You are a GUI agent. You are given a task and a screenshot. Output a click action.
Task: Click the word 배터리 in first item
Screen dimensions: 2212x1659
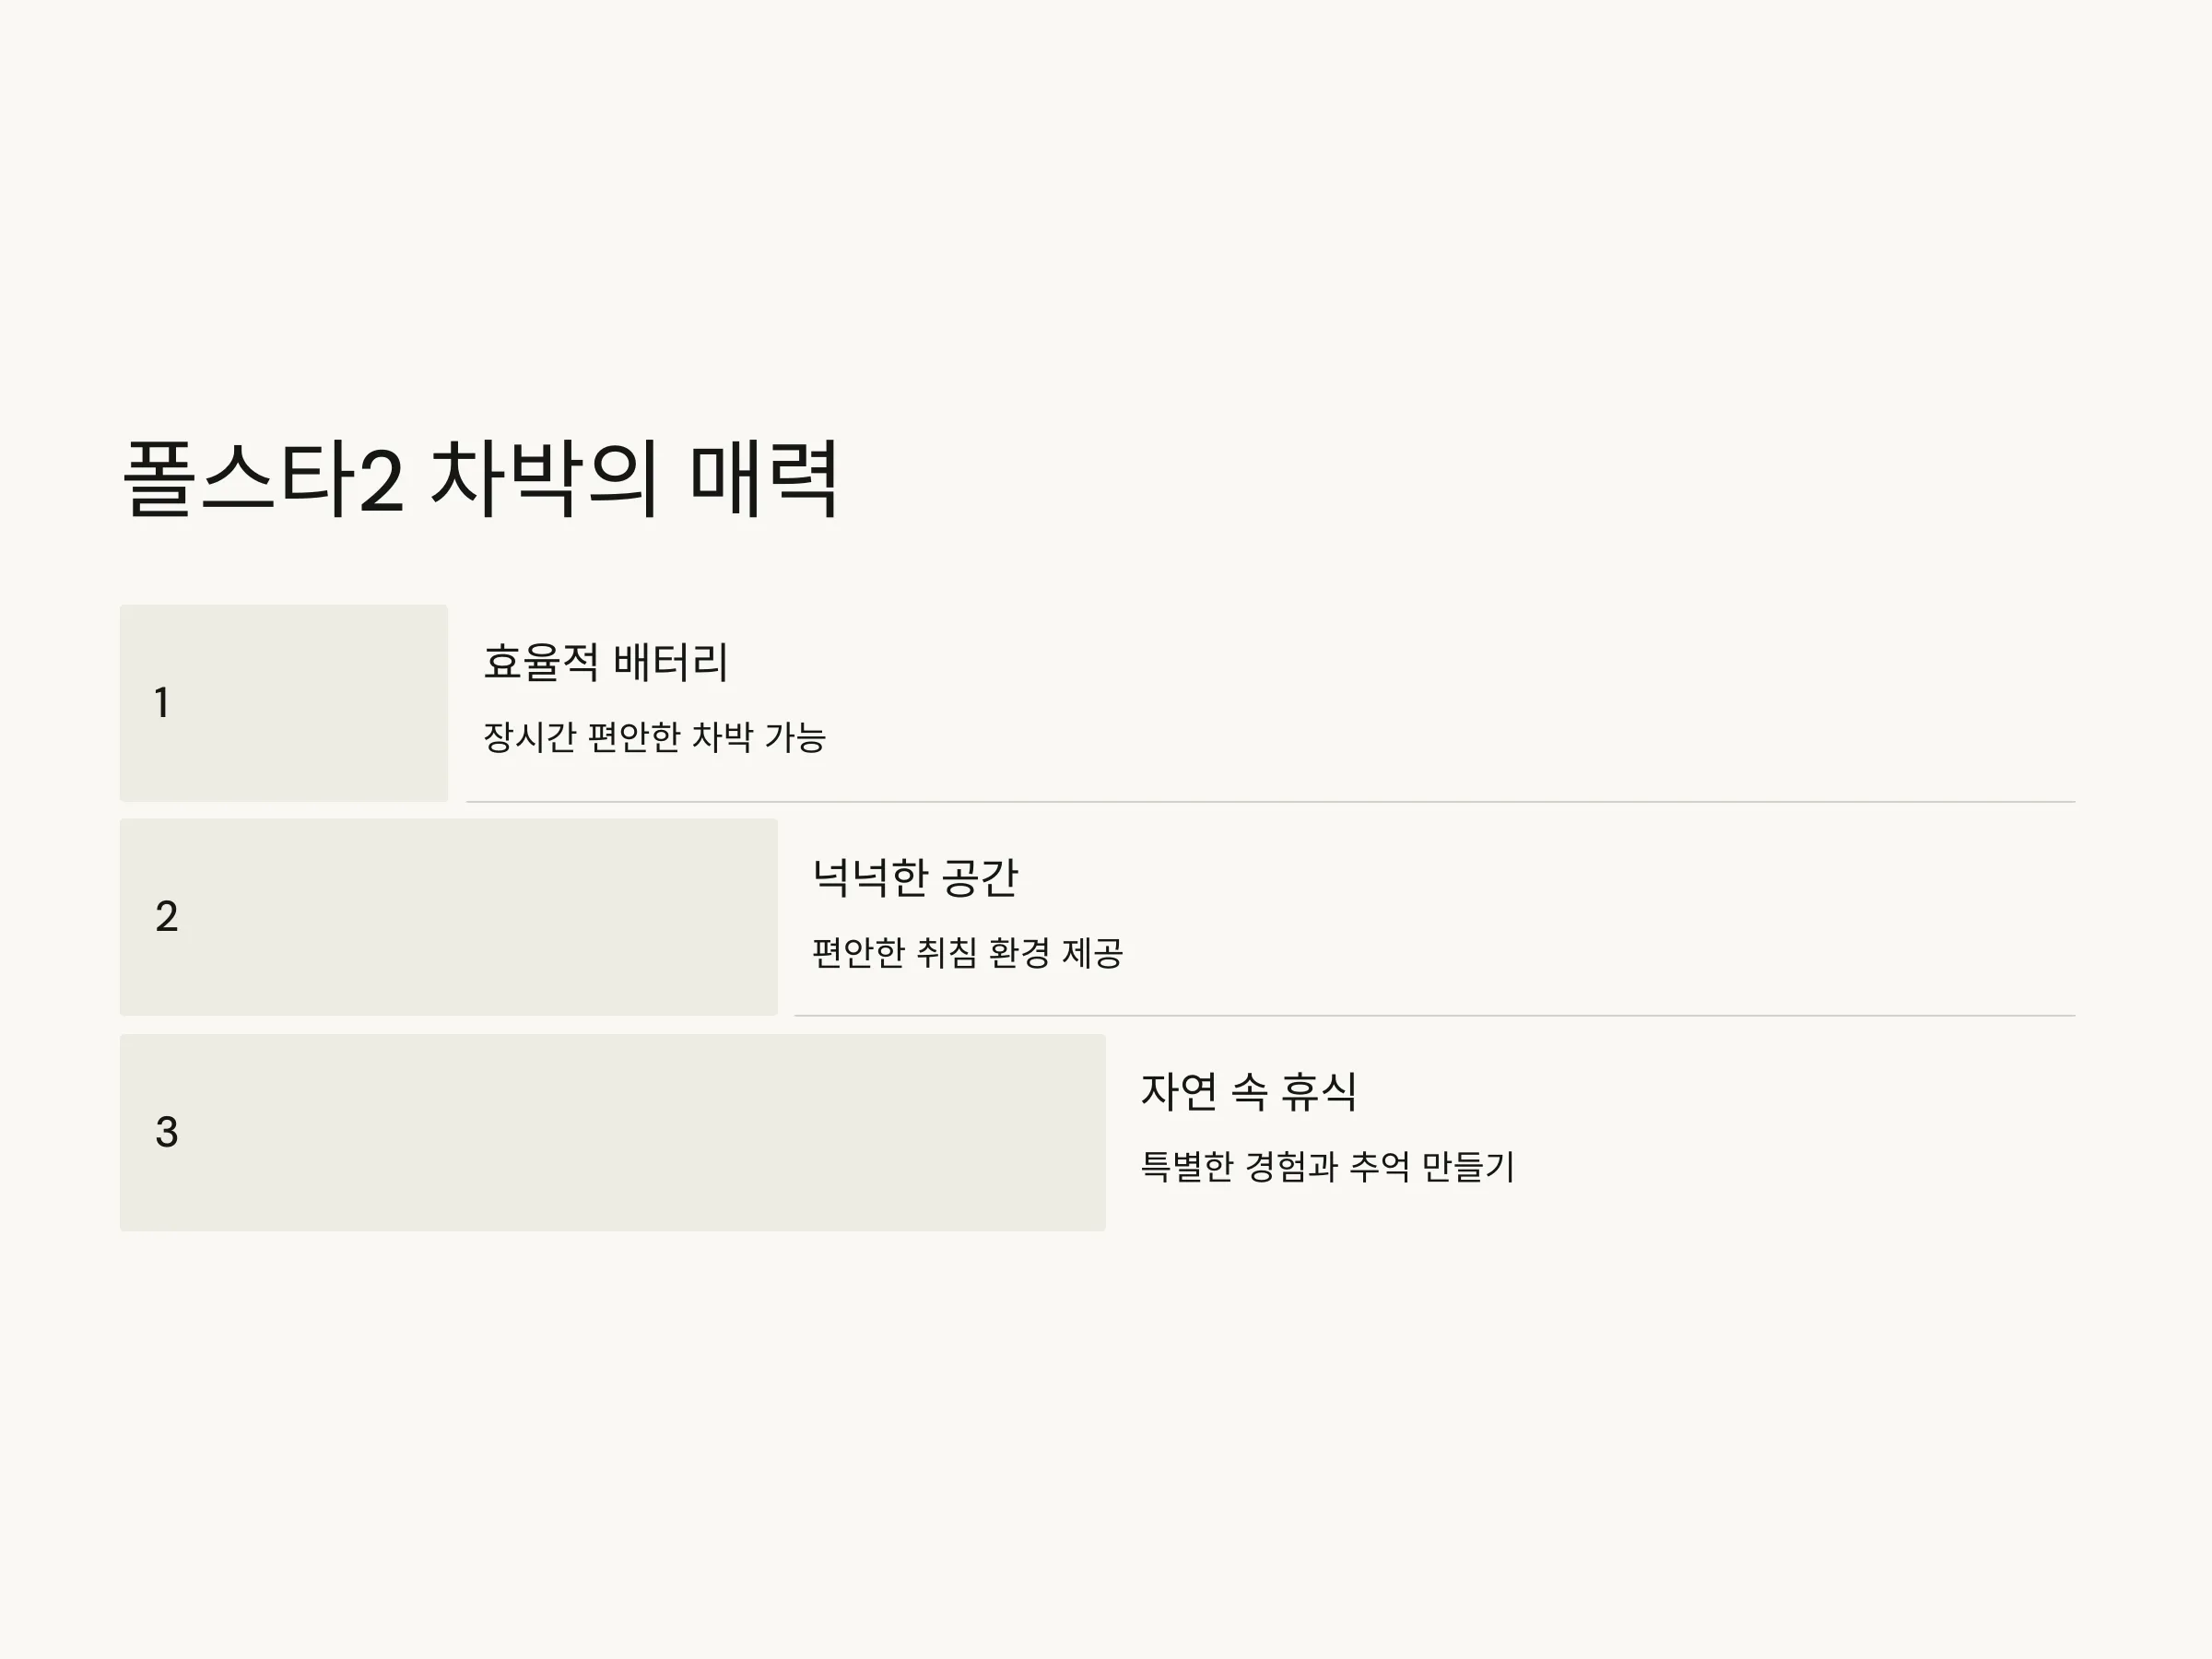(x=670, y=662)
